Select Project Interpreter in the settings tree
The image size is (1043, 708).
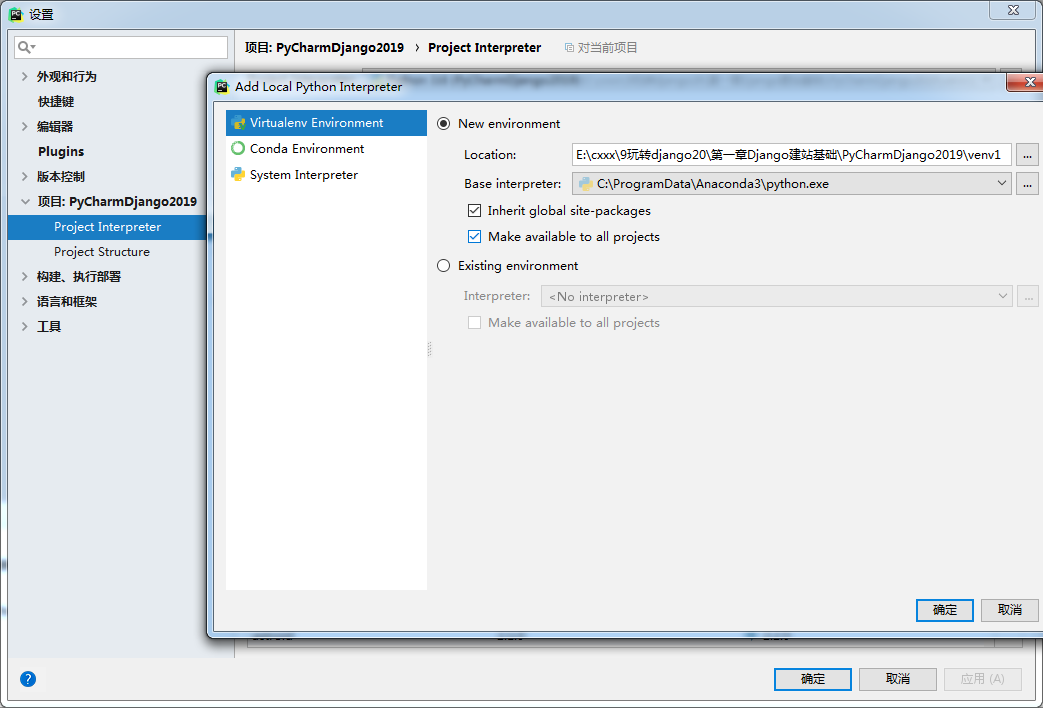coord(108,227)
